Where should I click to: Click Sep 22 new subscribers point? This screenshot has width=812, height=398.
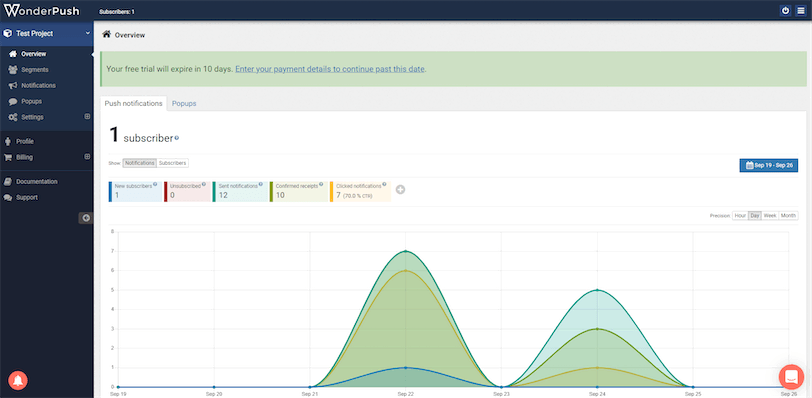pyautogui.click(x=405, y=367)
